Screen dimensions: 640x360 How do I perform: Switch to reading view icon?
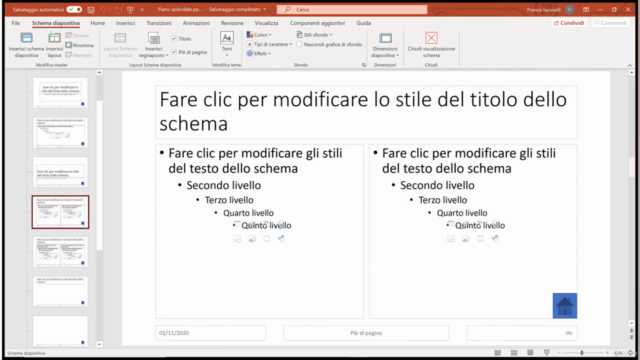coord(530,353)
